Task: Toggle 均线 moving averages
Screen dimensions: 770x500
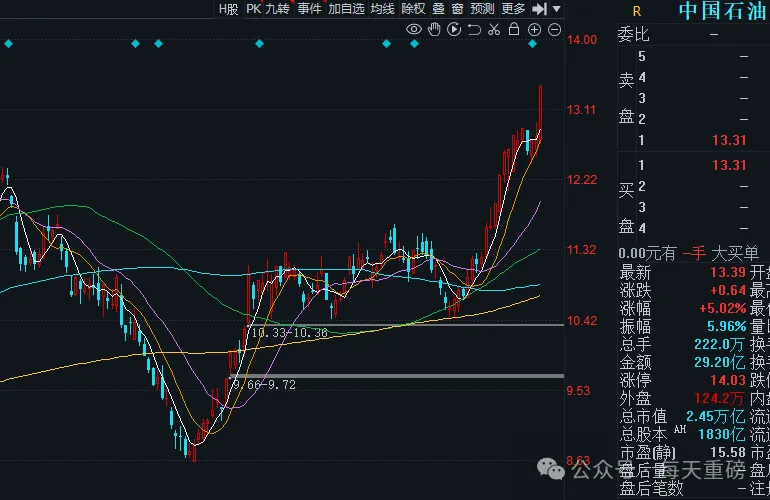Action: 383,9
